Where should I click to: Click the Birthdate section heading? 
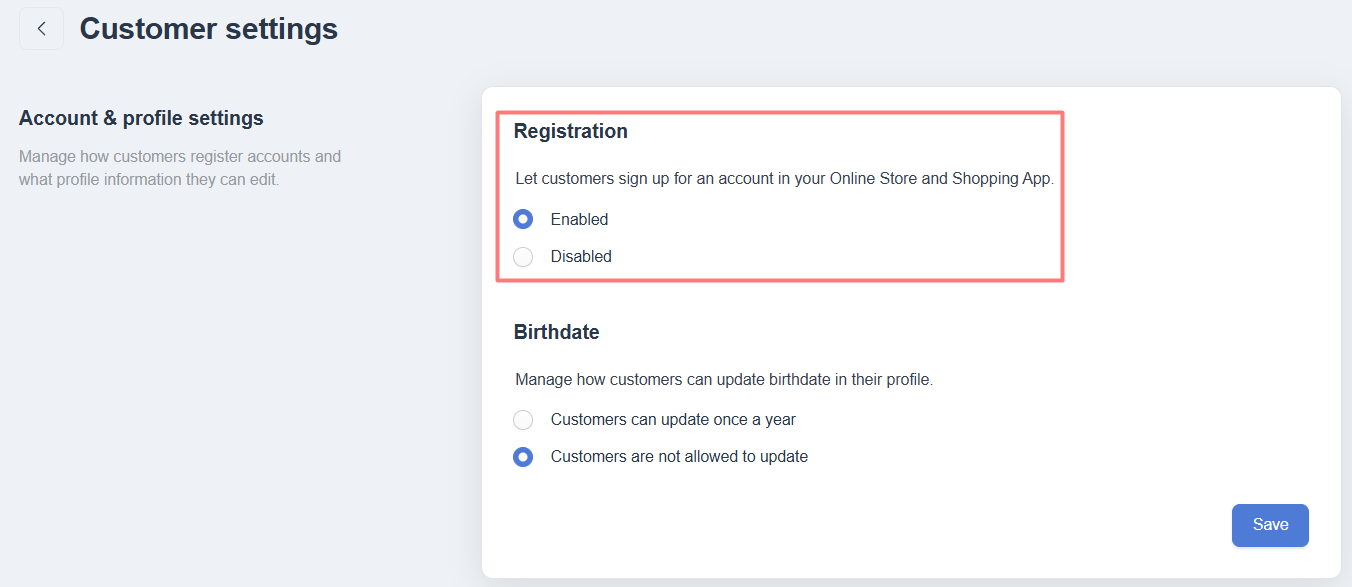tap(557, 332)
